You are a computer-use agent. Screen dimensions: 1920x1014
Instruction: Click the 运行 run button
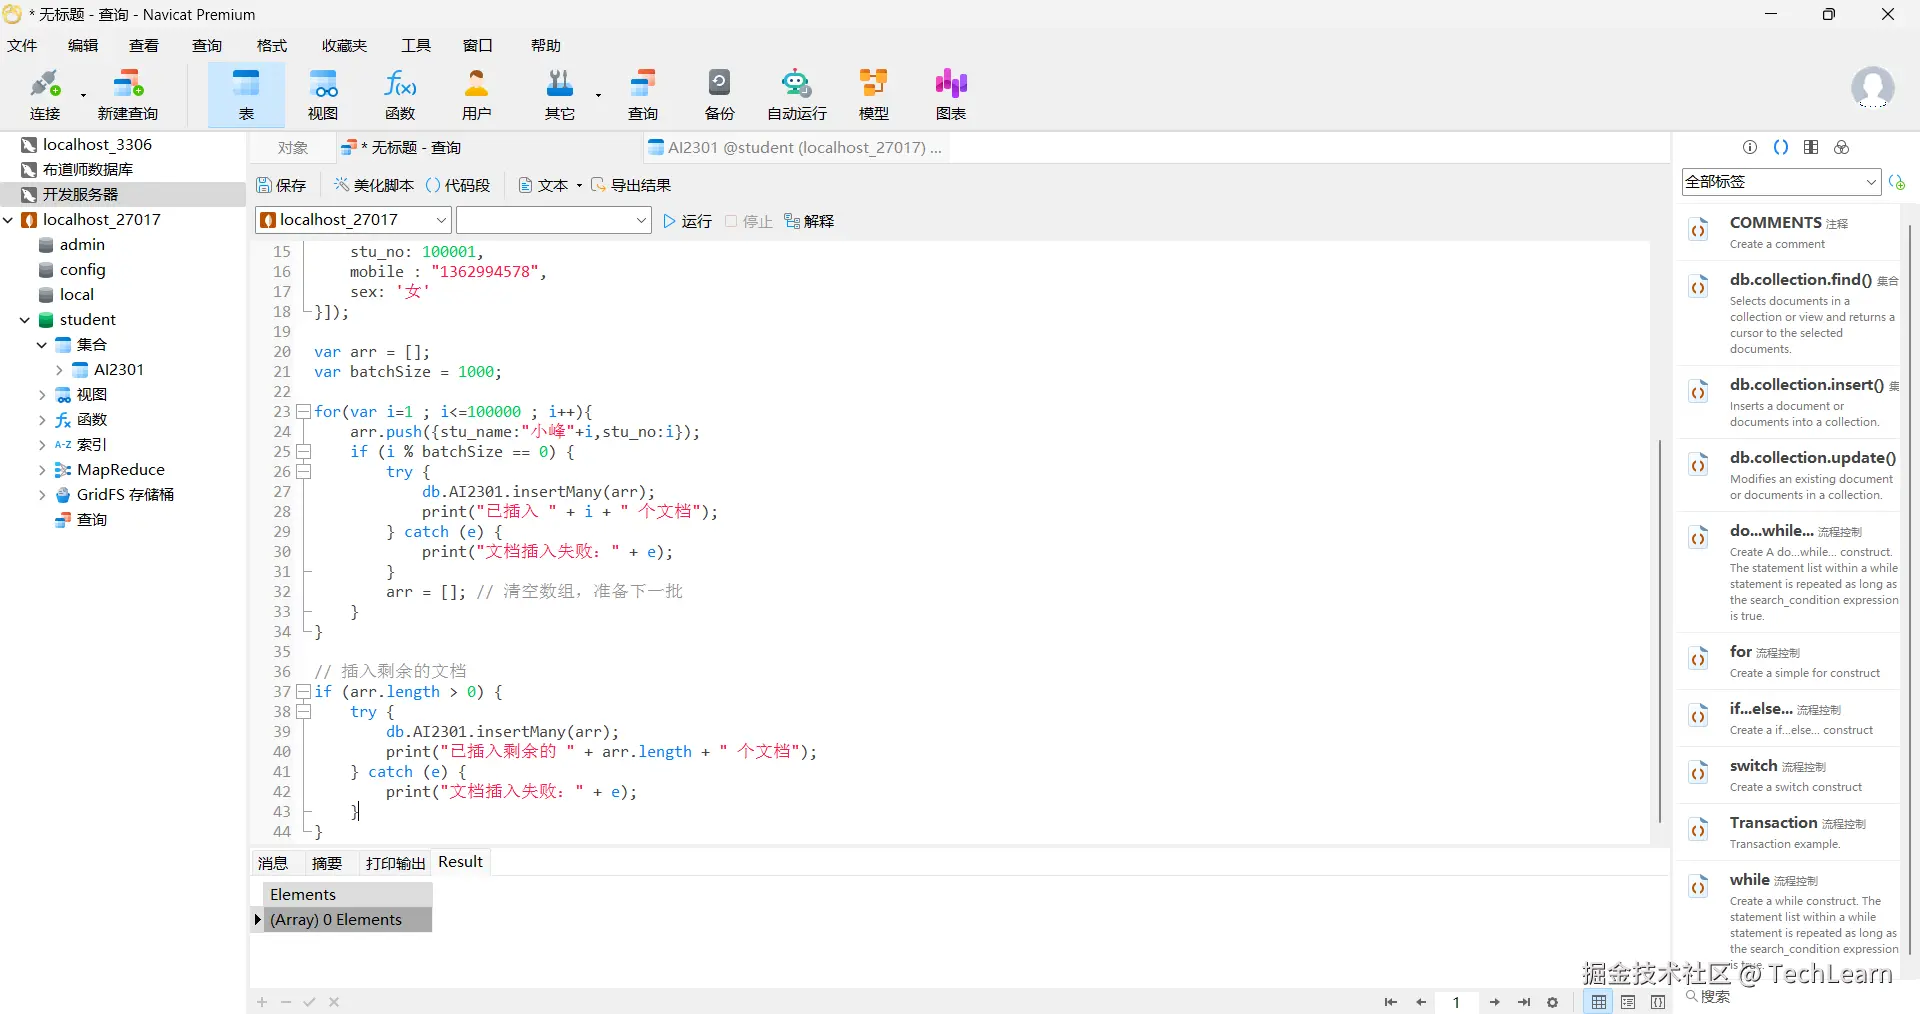click(688, 221)
